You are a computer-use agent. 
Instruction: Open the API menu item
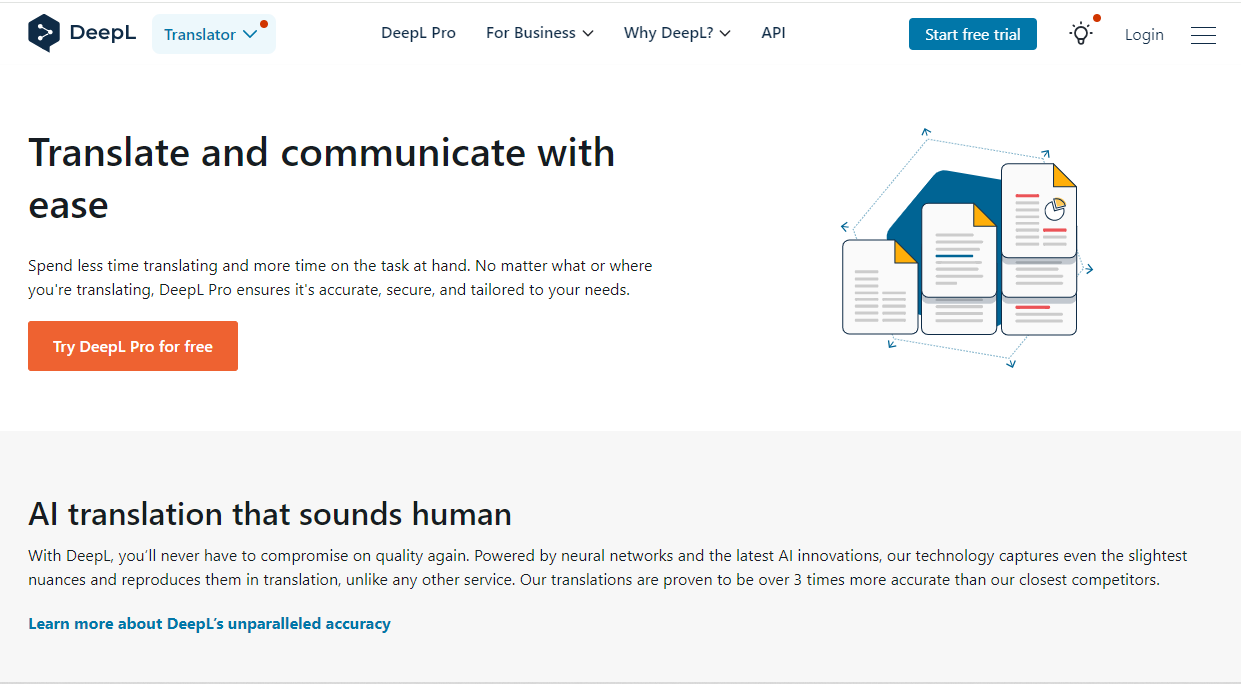(x=773, y=33)
